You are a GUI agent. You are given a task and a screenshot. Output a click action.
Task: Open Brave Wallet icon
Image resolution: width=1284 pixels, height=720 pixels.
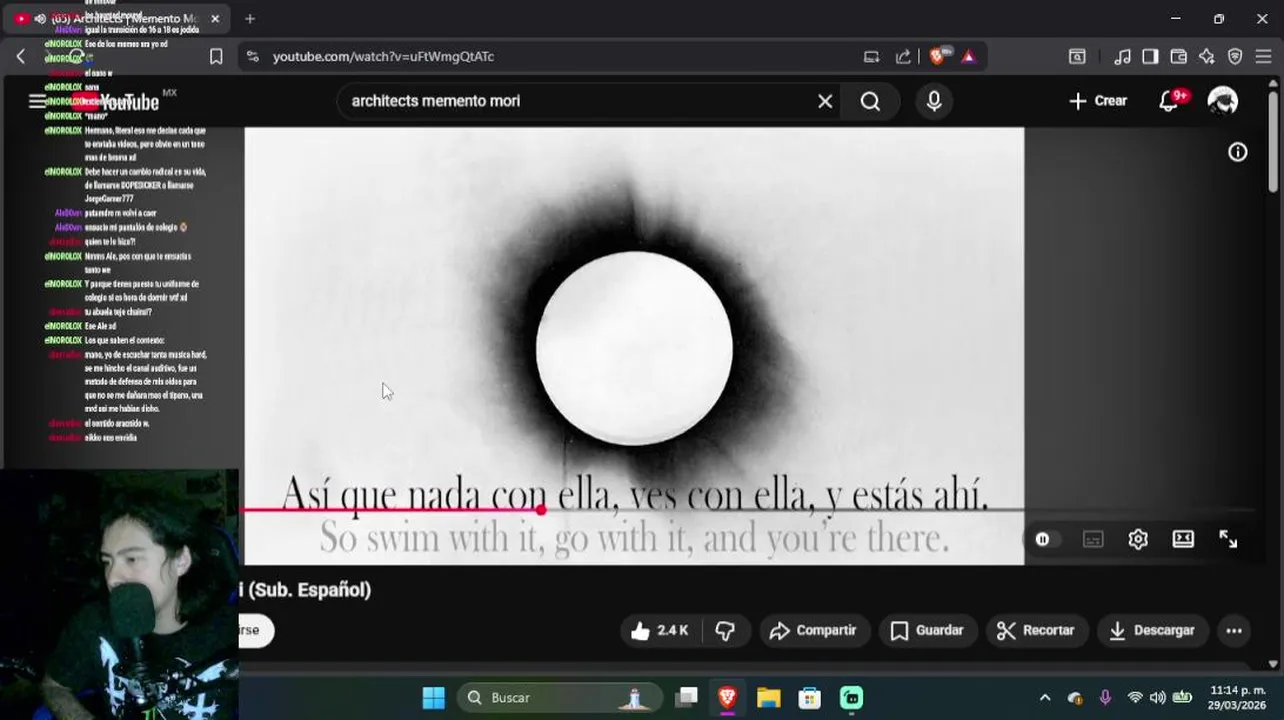tap(1179, 57)
